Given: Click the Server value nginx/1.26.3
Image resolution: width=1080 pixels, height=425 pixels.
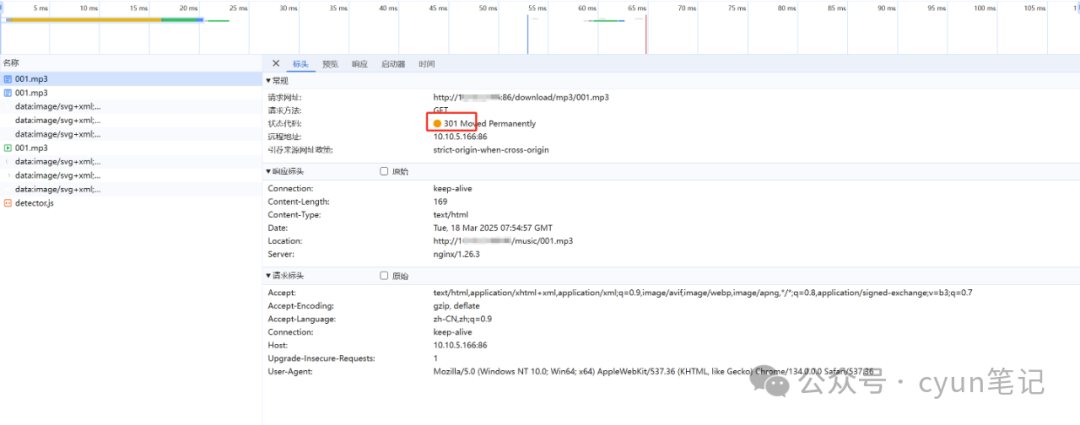Looking at the screenshot, I should point(456,254).
